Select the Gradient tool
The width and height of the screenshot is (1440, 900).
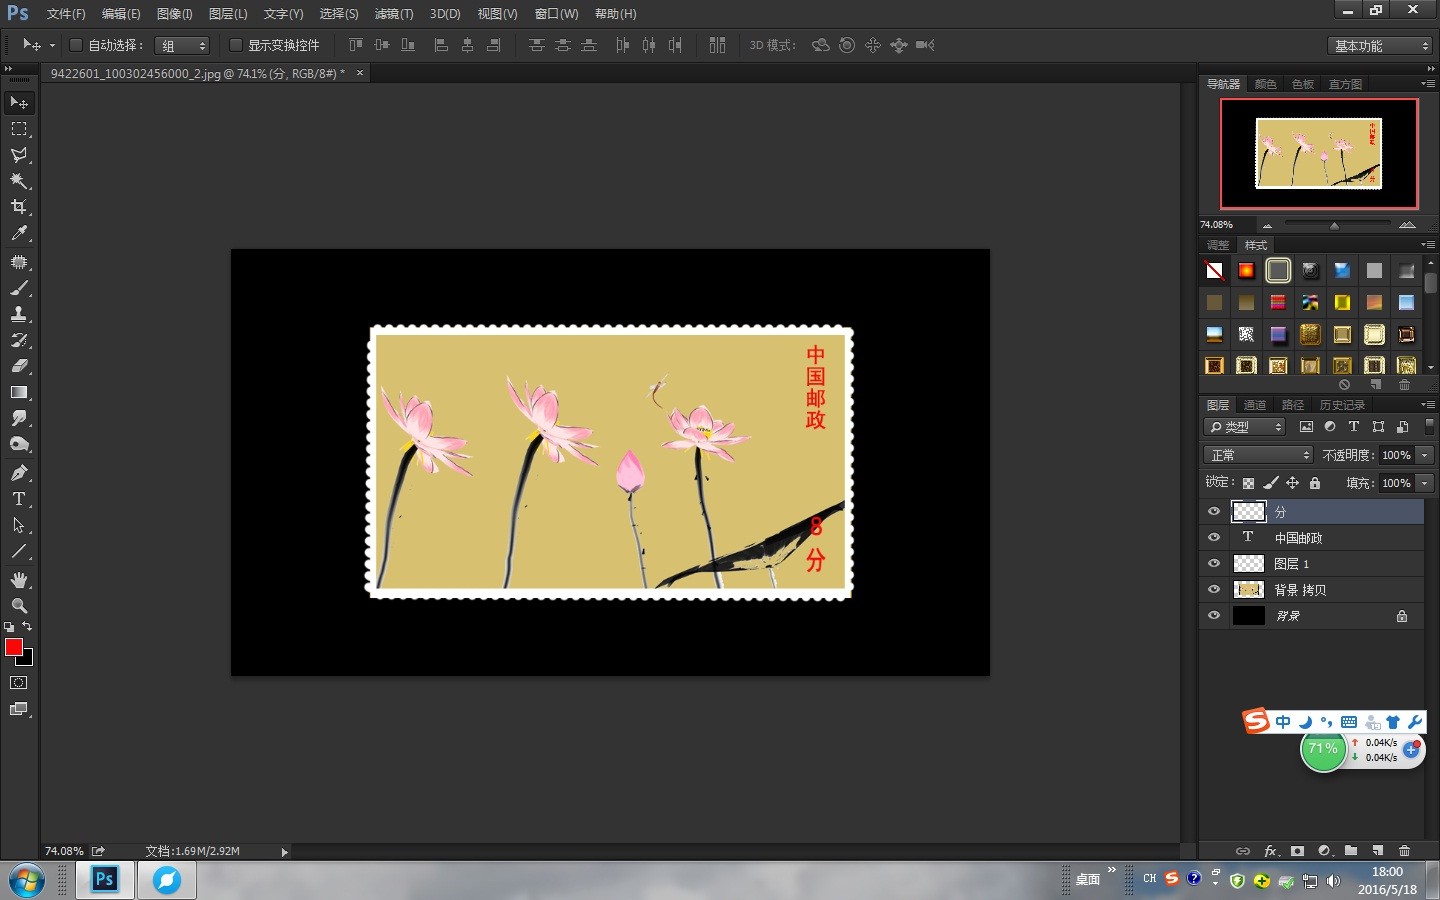19,393
